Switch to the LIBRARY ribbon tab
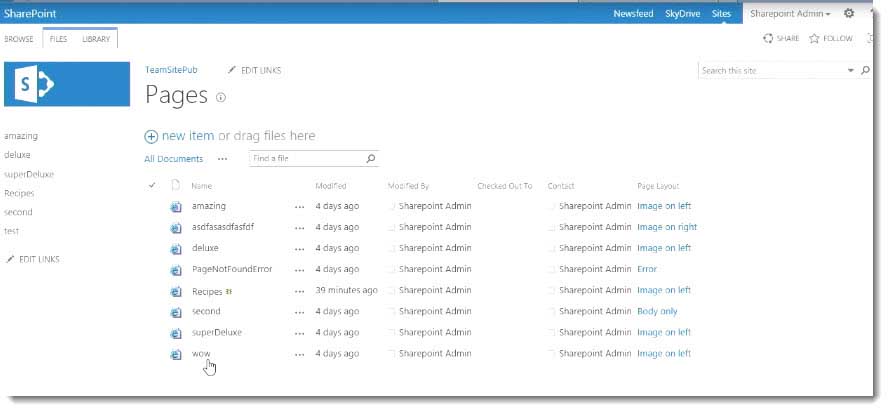888x411 pixels. (96, 39)
